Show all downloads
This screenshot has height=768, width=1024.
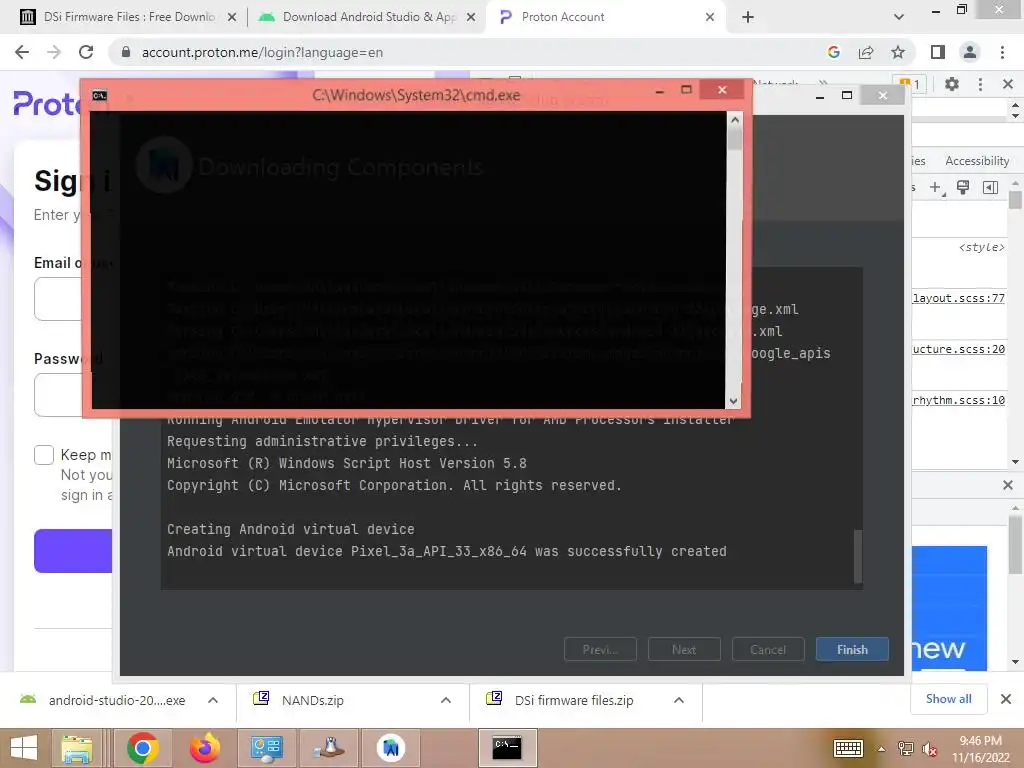[948, 699]
